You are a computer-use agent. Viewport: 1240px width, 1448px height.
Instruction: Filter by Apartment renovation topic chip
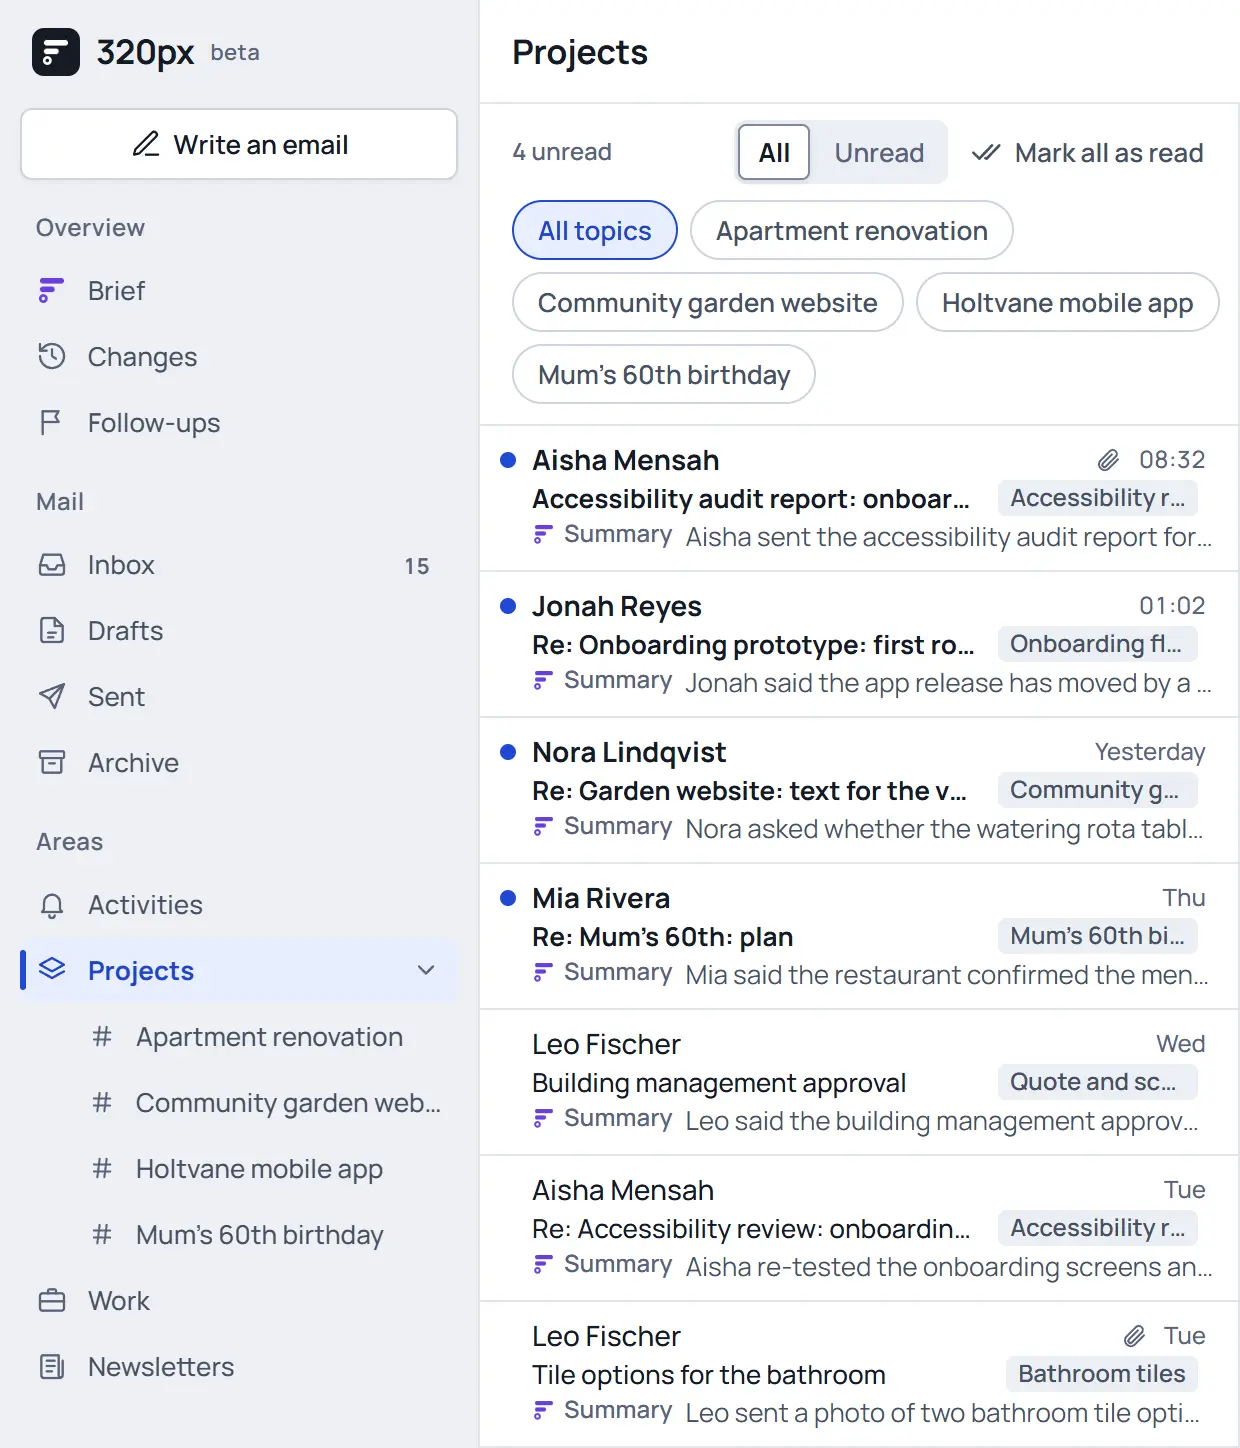(x=852, y=230)
